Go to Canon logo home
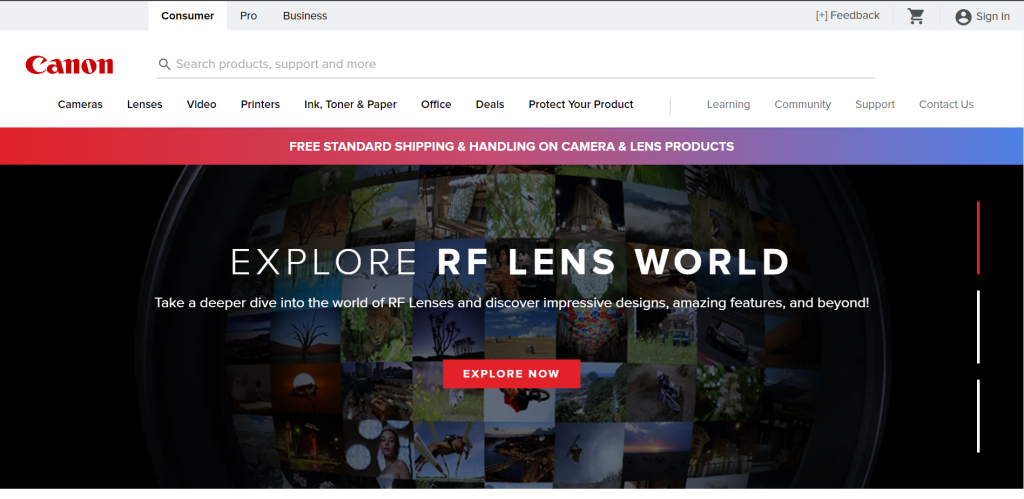1024x499 pixels. [69, 65]
